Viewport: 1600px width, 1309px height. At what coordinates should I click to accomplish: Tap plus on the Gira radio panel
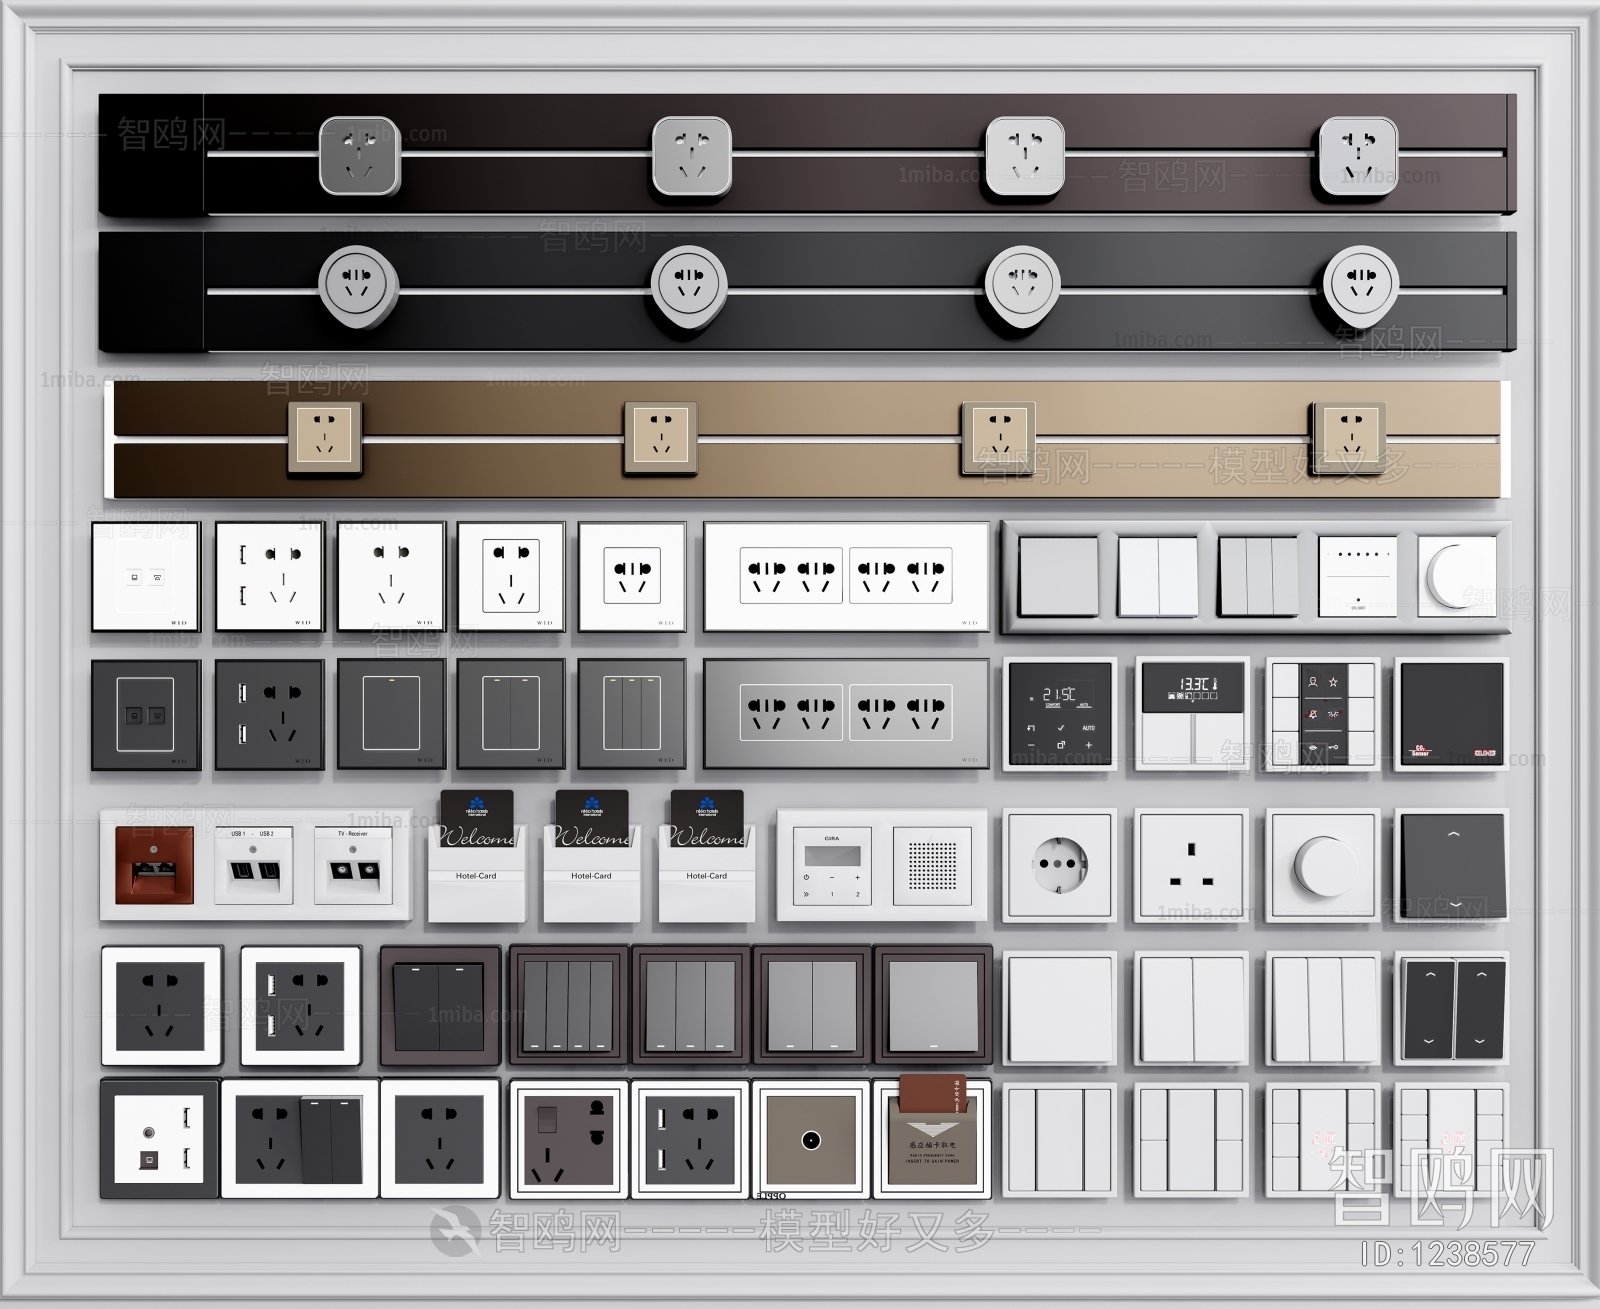(x=858, y=878)
